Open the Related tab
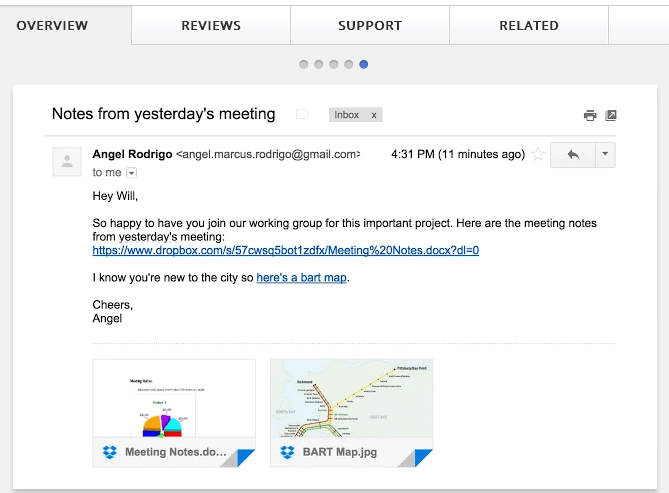This screenshot has width=669, height=493. 529,25
